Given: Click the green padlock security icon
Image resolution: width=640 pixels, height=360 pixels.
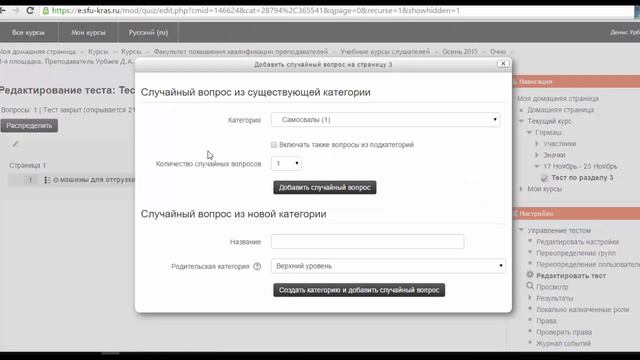Looking at the screenshot, I should (46, 11).
